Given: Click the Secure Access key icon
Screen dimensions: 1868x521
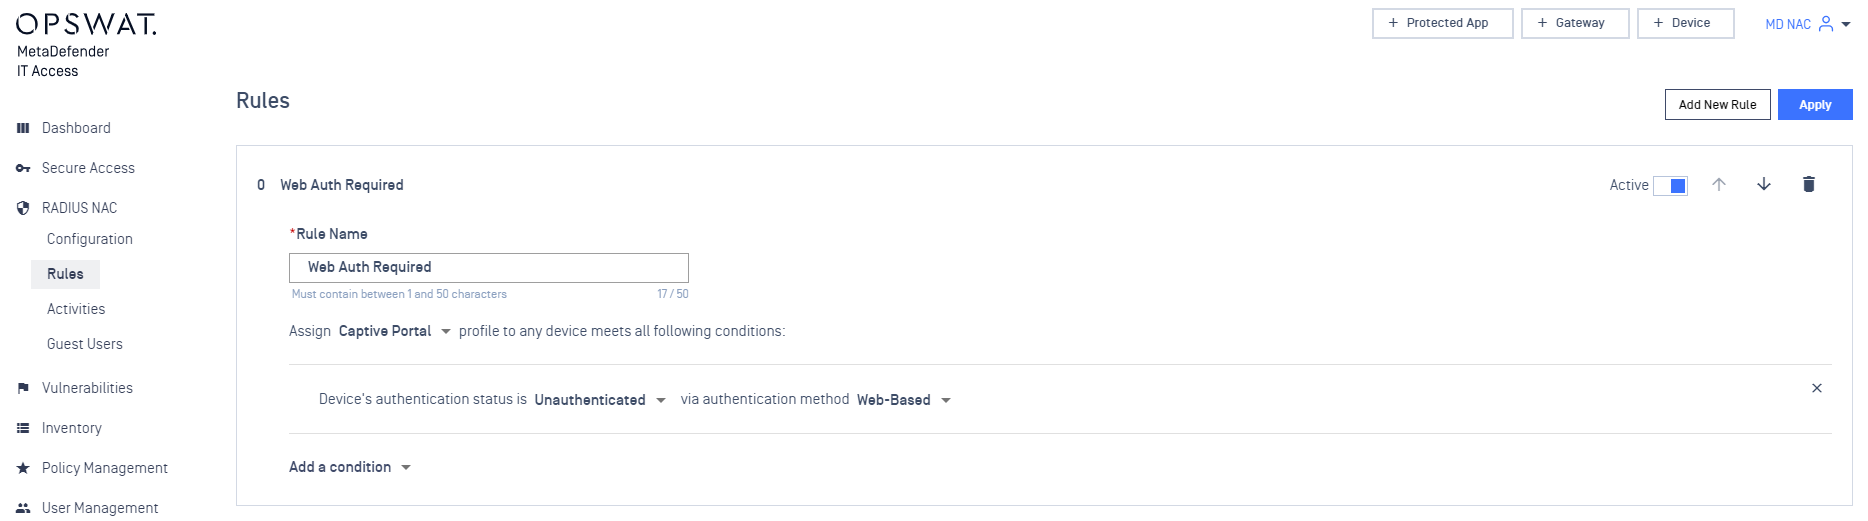Looking at the screenshot, I should click(23, 168).
